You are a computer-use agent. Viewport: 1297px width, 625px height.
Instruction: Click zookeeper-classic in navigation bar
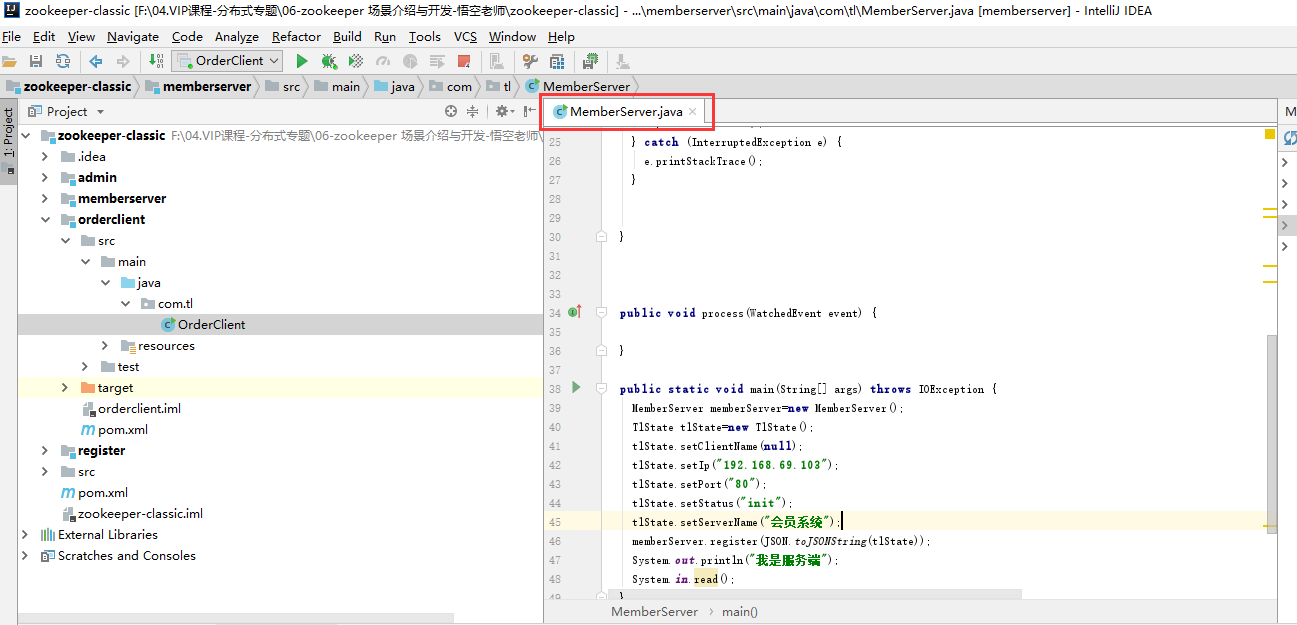(69, 87)
